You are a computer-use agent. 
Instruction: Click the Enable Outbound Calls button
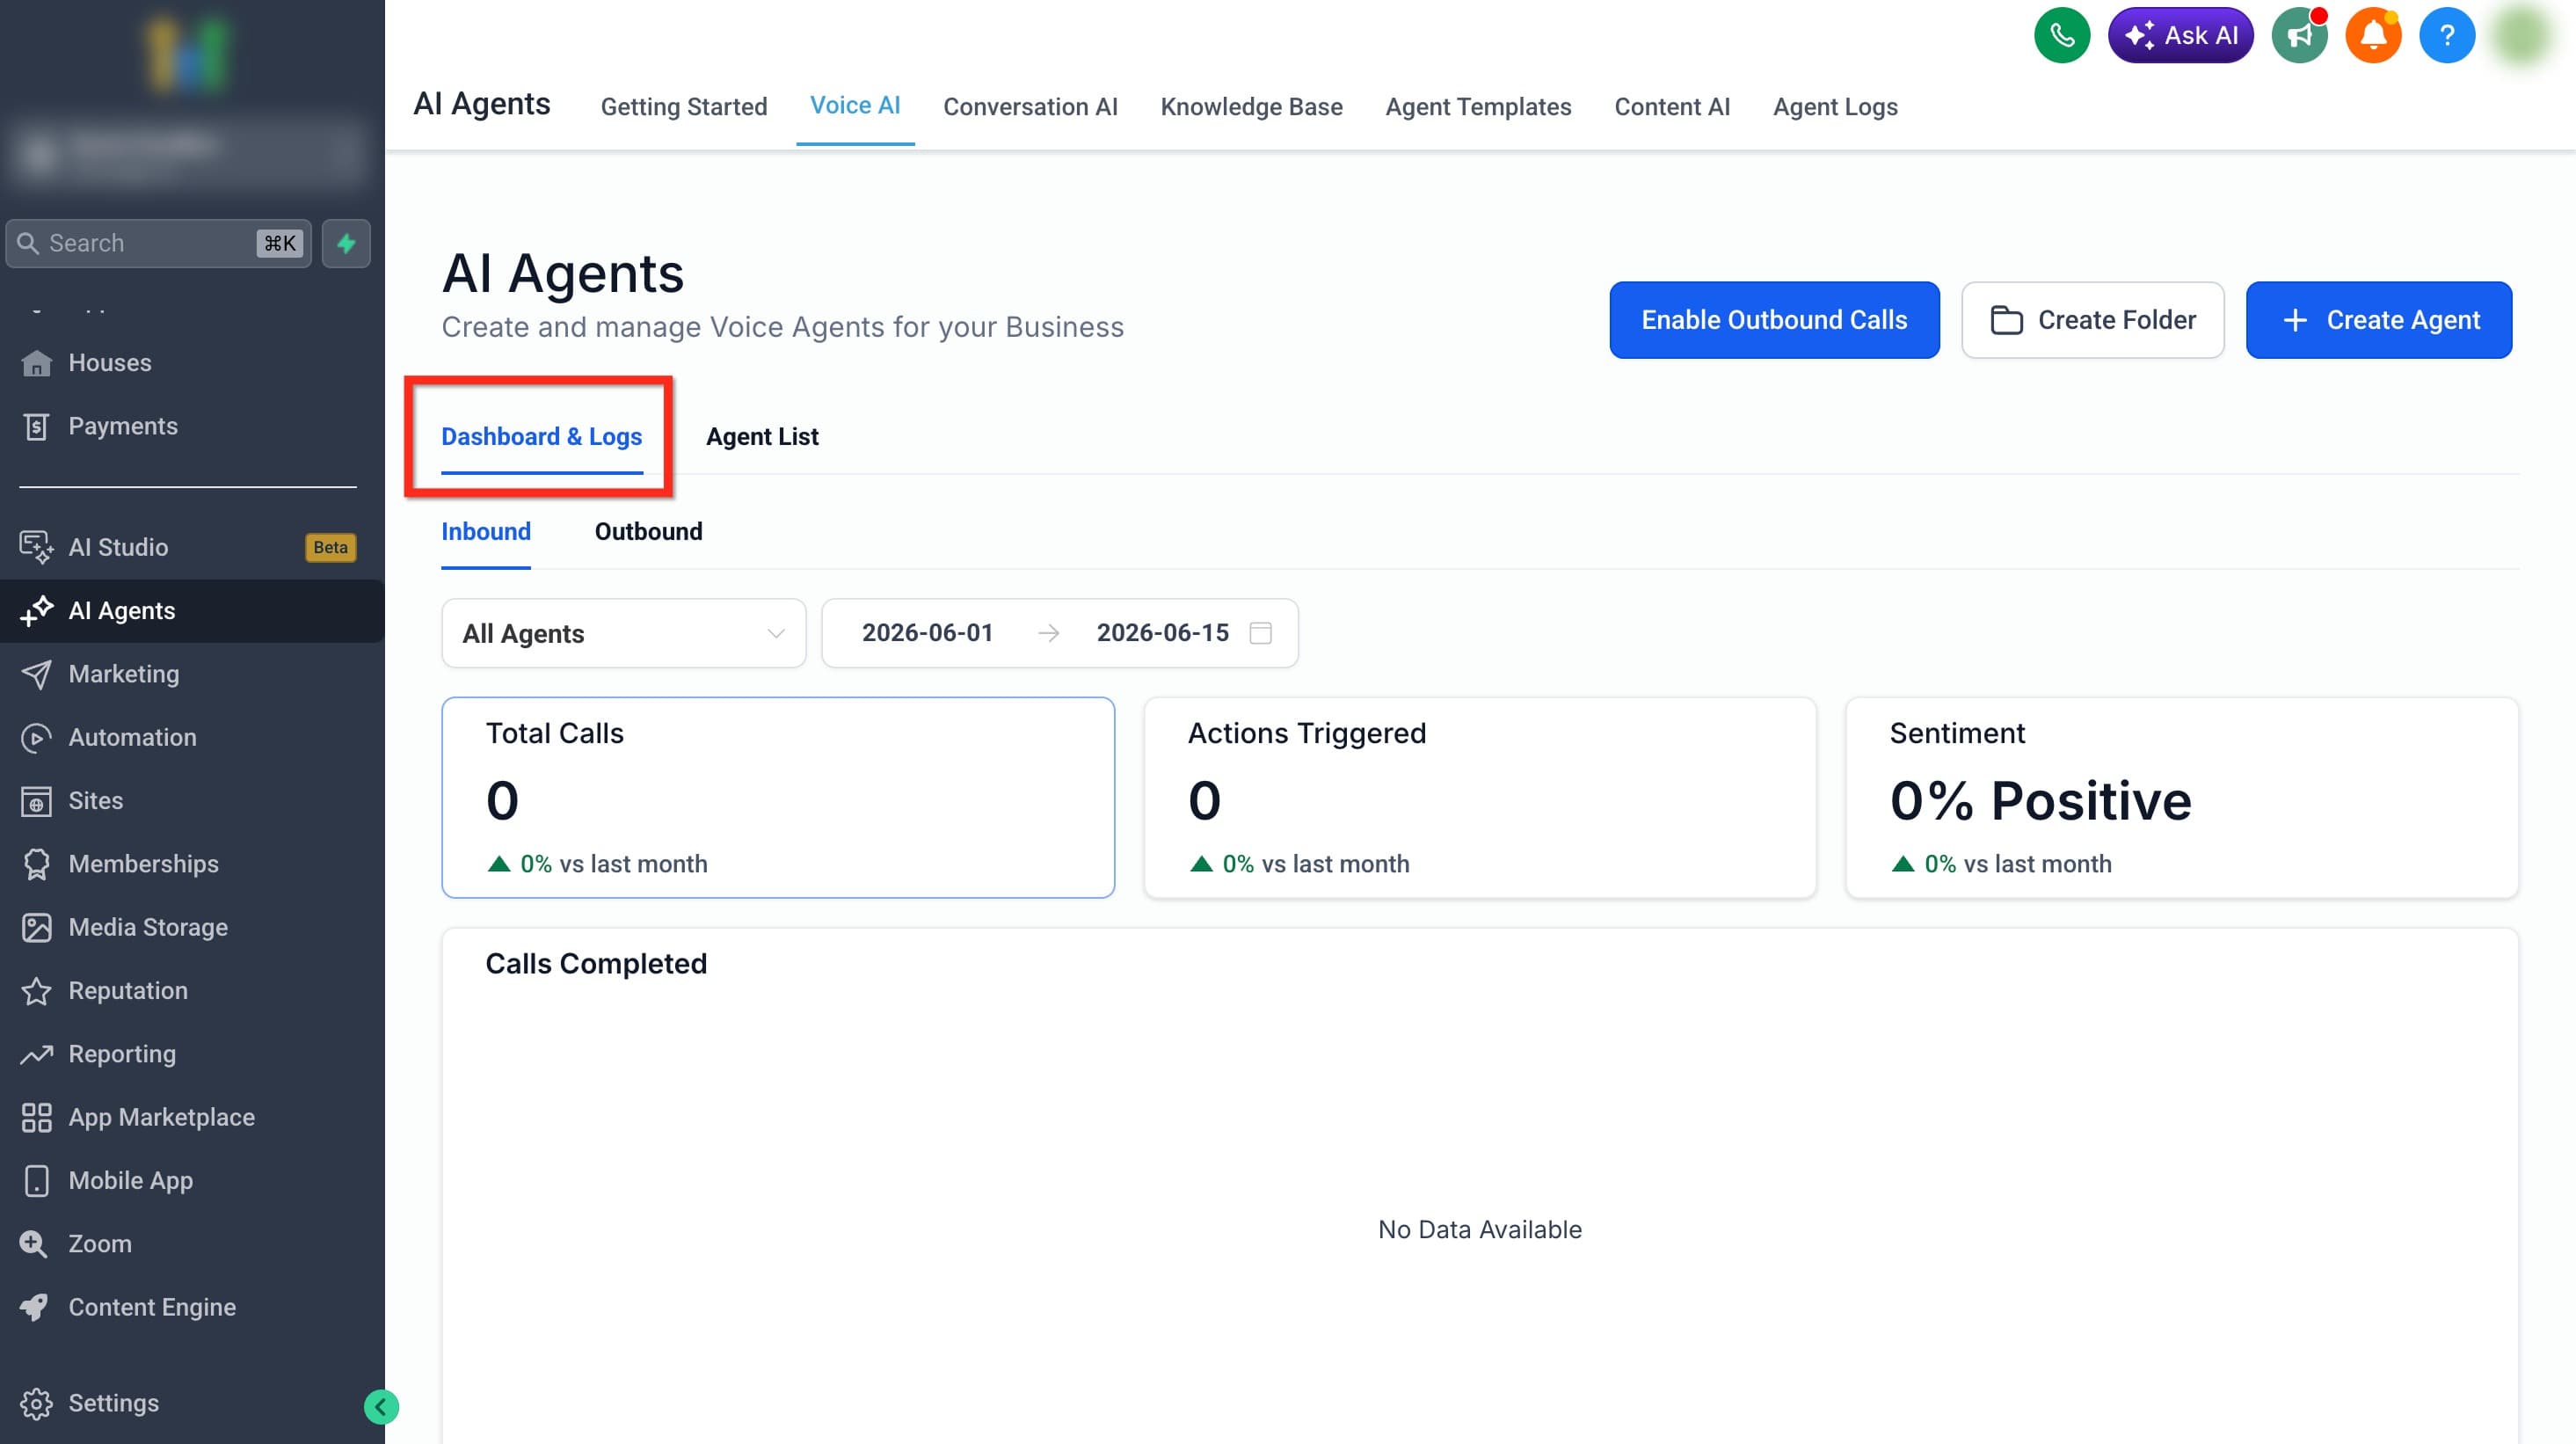pyautogui.click(x=1774, y=320)
